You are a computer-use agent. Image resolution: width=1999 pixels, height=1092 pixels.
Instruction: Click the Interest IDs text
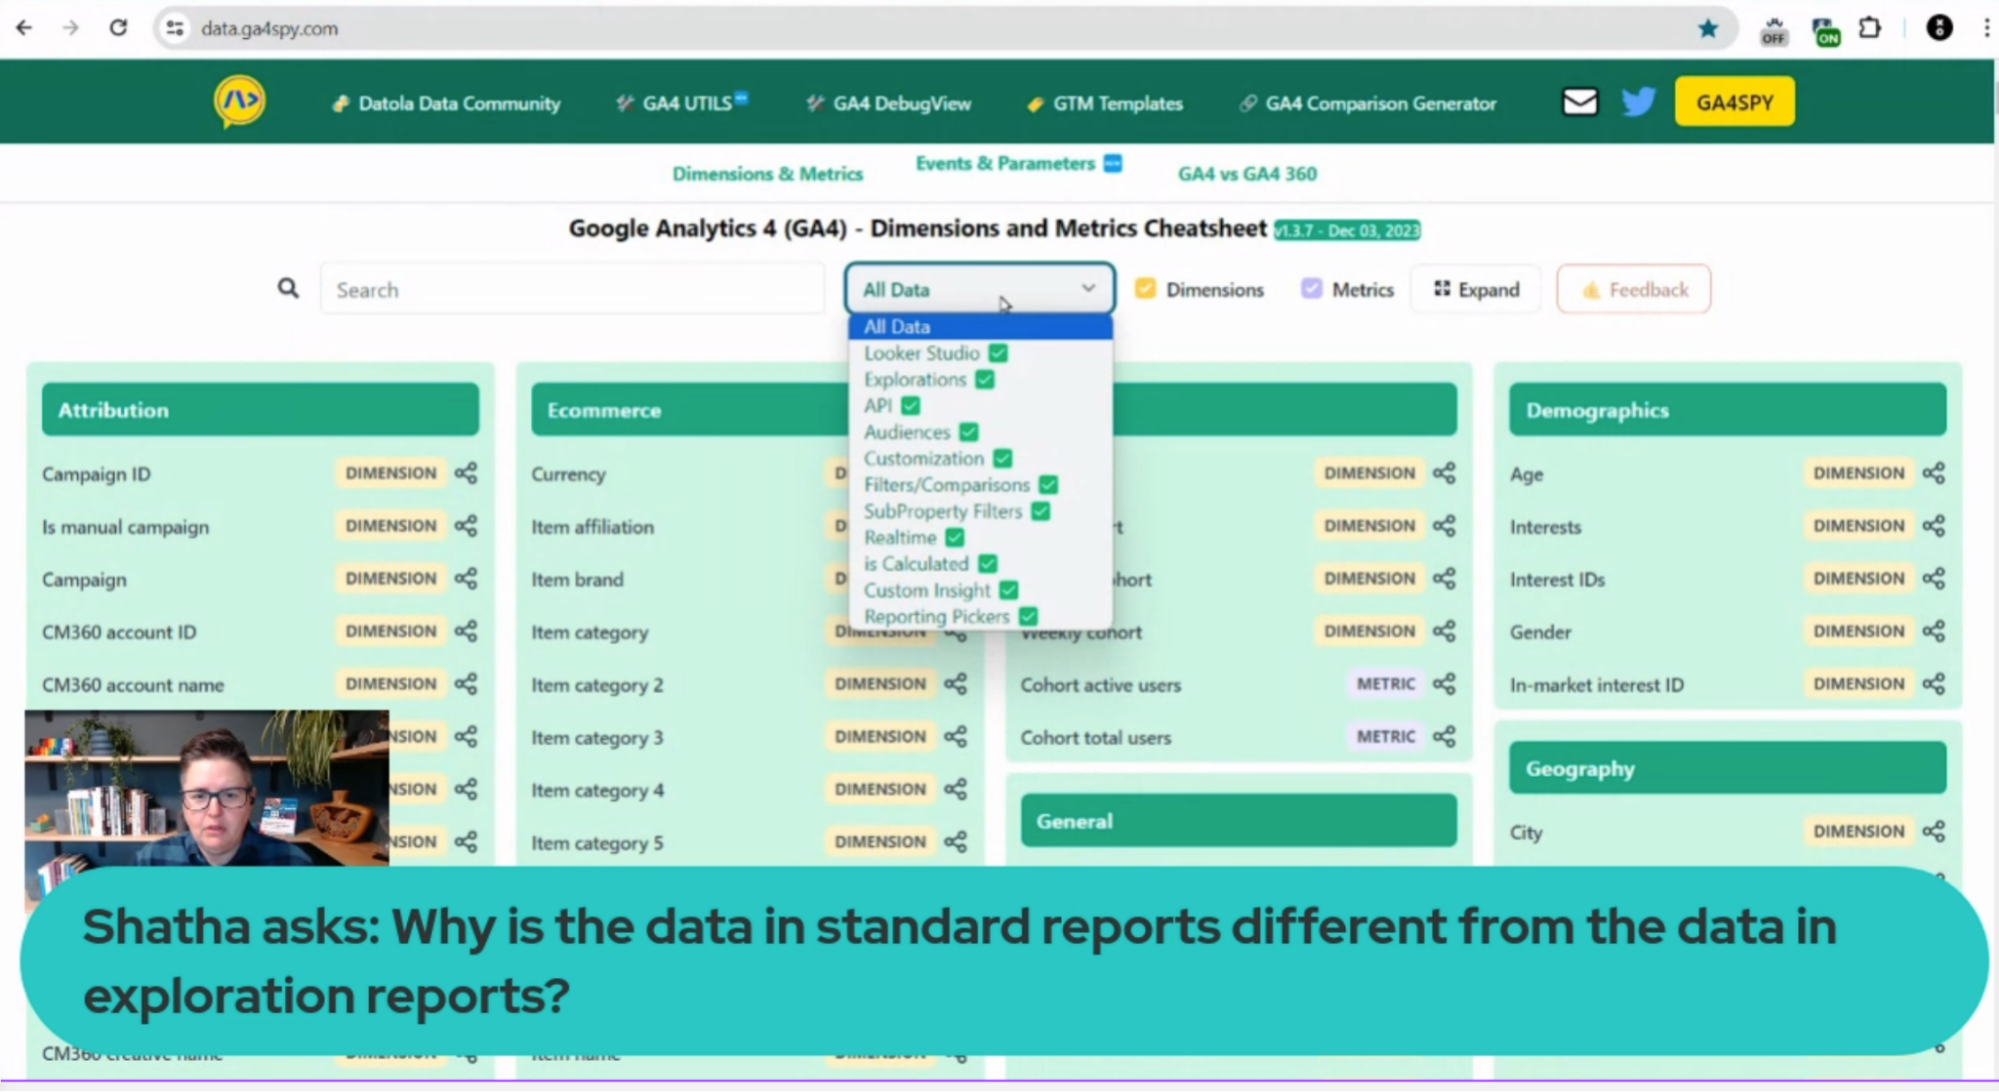click(1557, 580)
